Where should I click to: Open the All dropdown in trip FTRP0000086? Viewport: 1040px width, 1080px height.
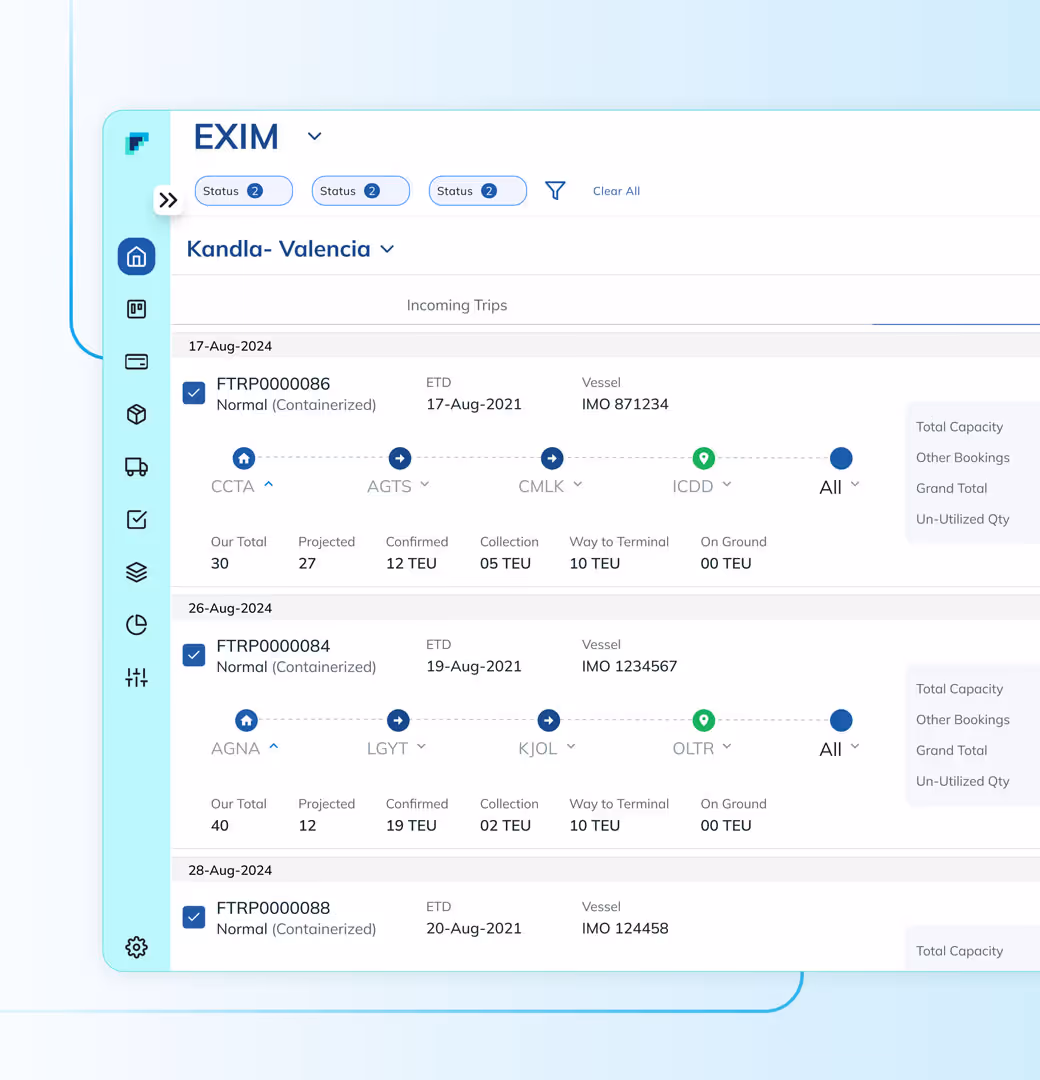(855, 485)
